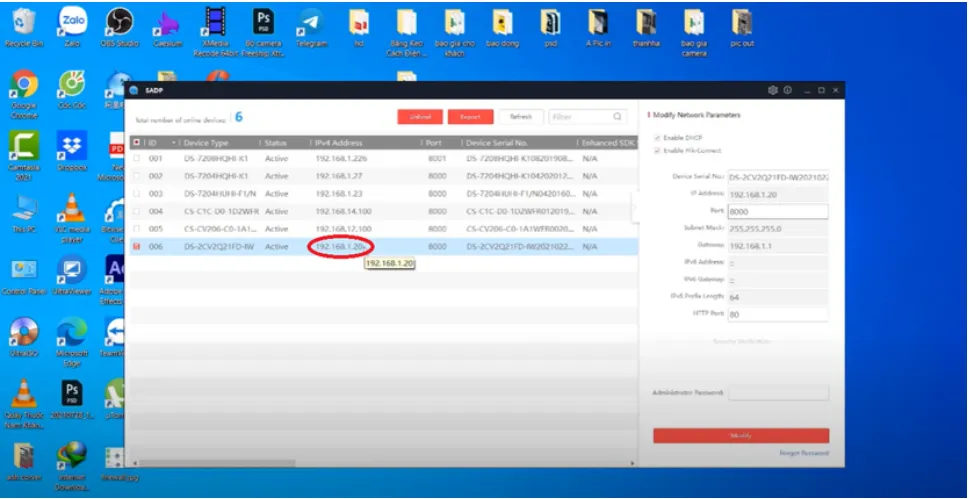Viewport: 969px width, 499px height.
Task: Open This PC icon
Action: (x=23, y=213)
